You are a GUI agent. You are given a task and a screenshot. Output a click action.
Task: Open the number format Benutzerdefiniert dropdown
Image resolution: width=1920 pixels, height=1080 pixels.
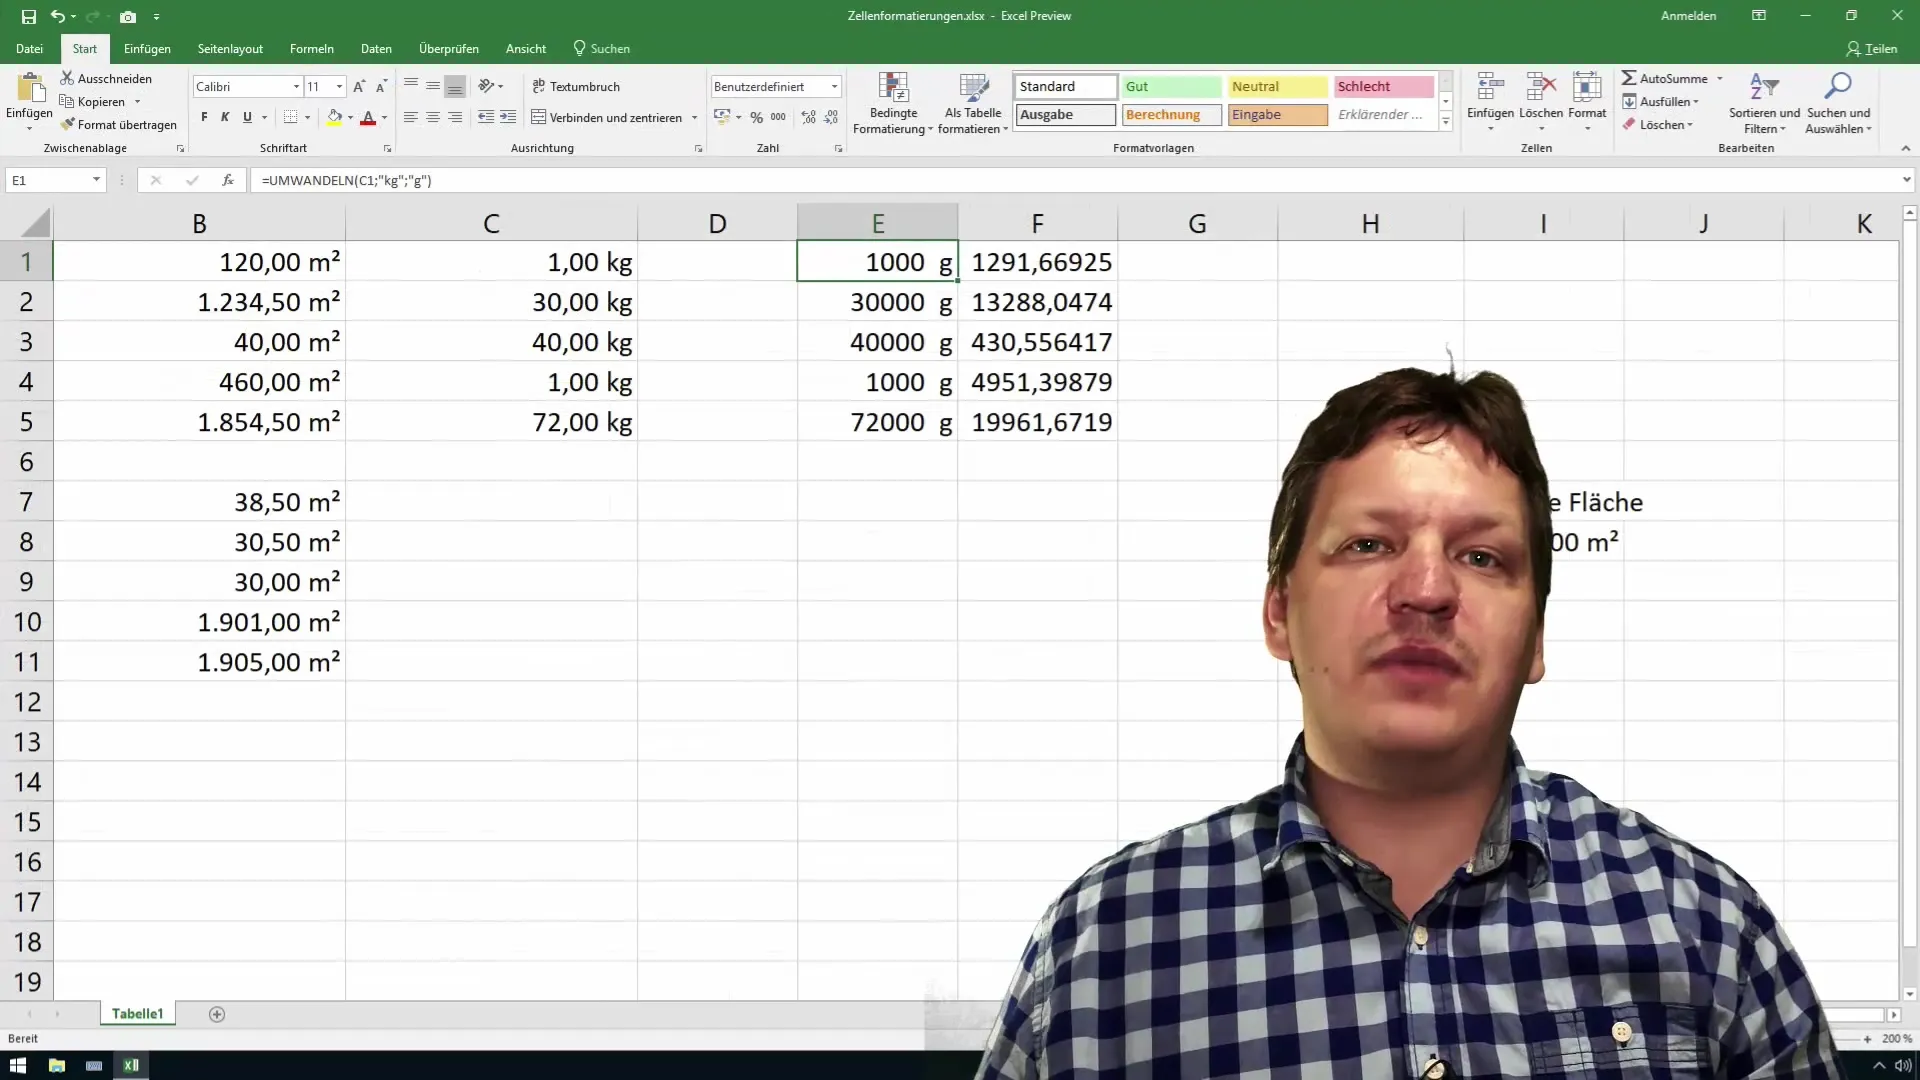pyautogui.click(x=835, y=87)
